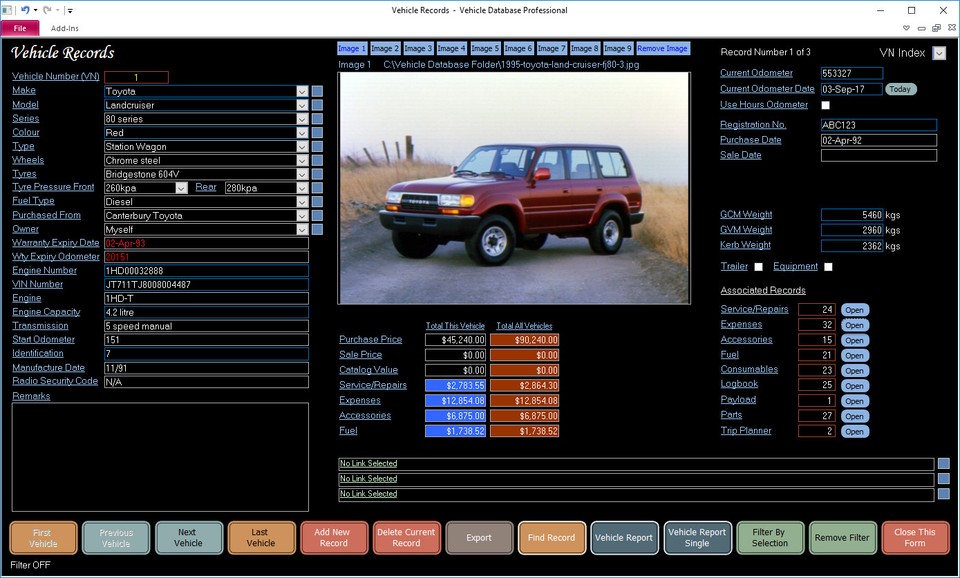Image resolution: width=960 pixels, height=578 pixels.
Task: Open the Trip Planner associated records
Action: tap(855, 431)
